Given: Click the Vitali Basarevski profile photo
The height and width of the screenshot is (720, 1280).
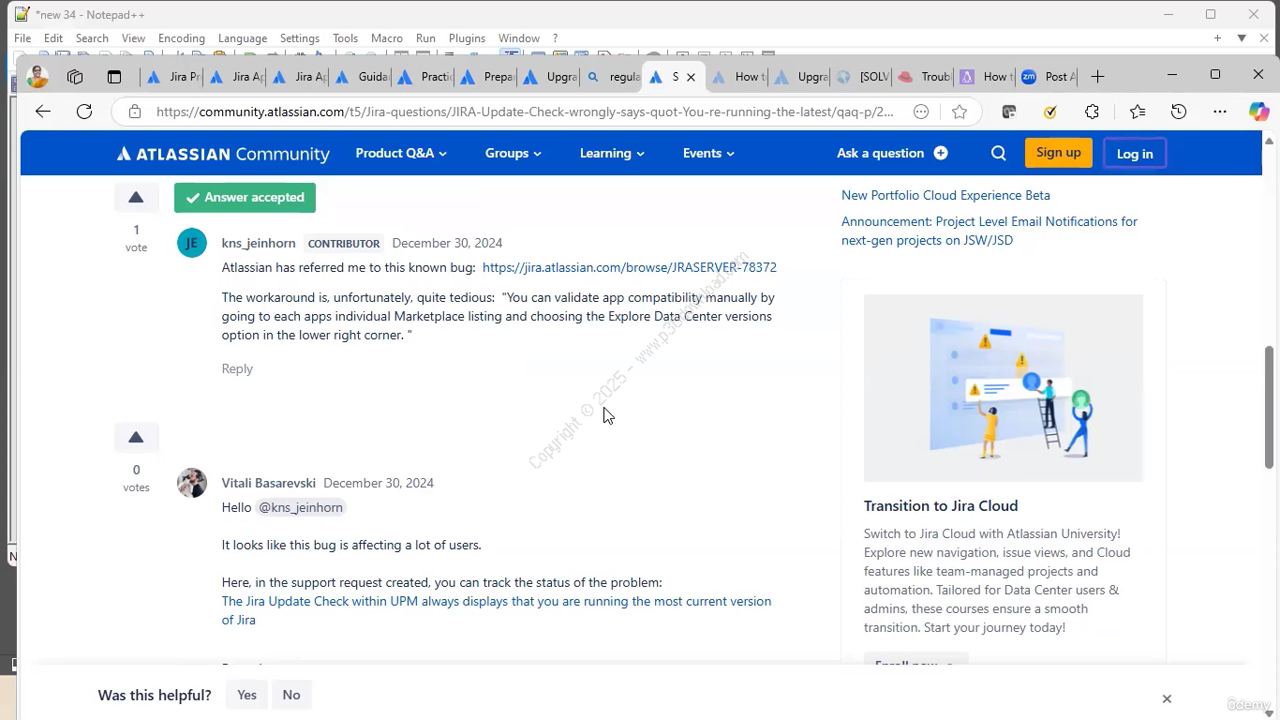Looking at the screenshot, I should [192, 483].
